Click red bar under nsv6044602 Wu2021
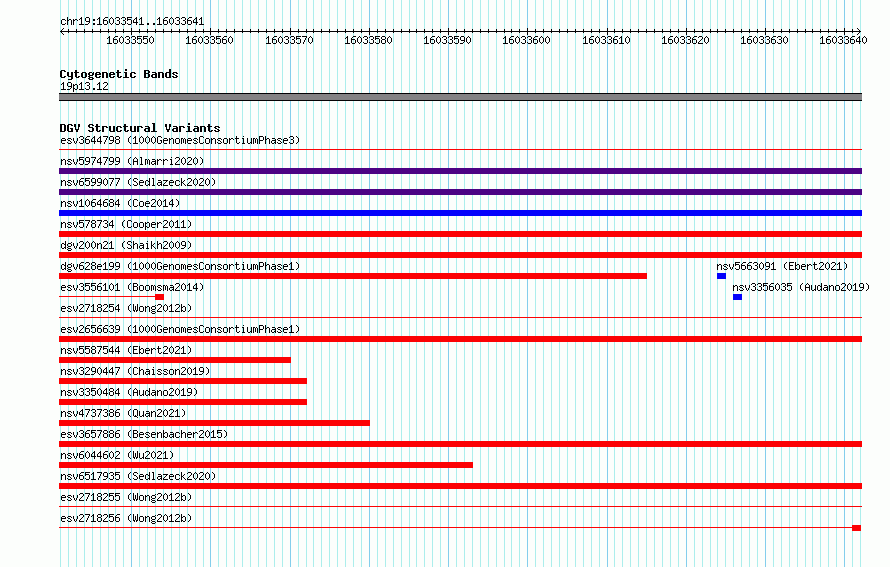This screenshot has width=890, height=567. point(266,465)
